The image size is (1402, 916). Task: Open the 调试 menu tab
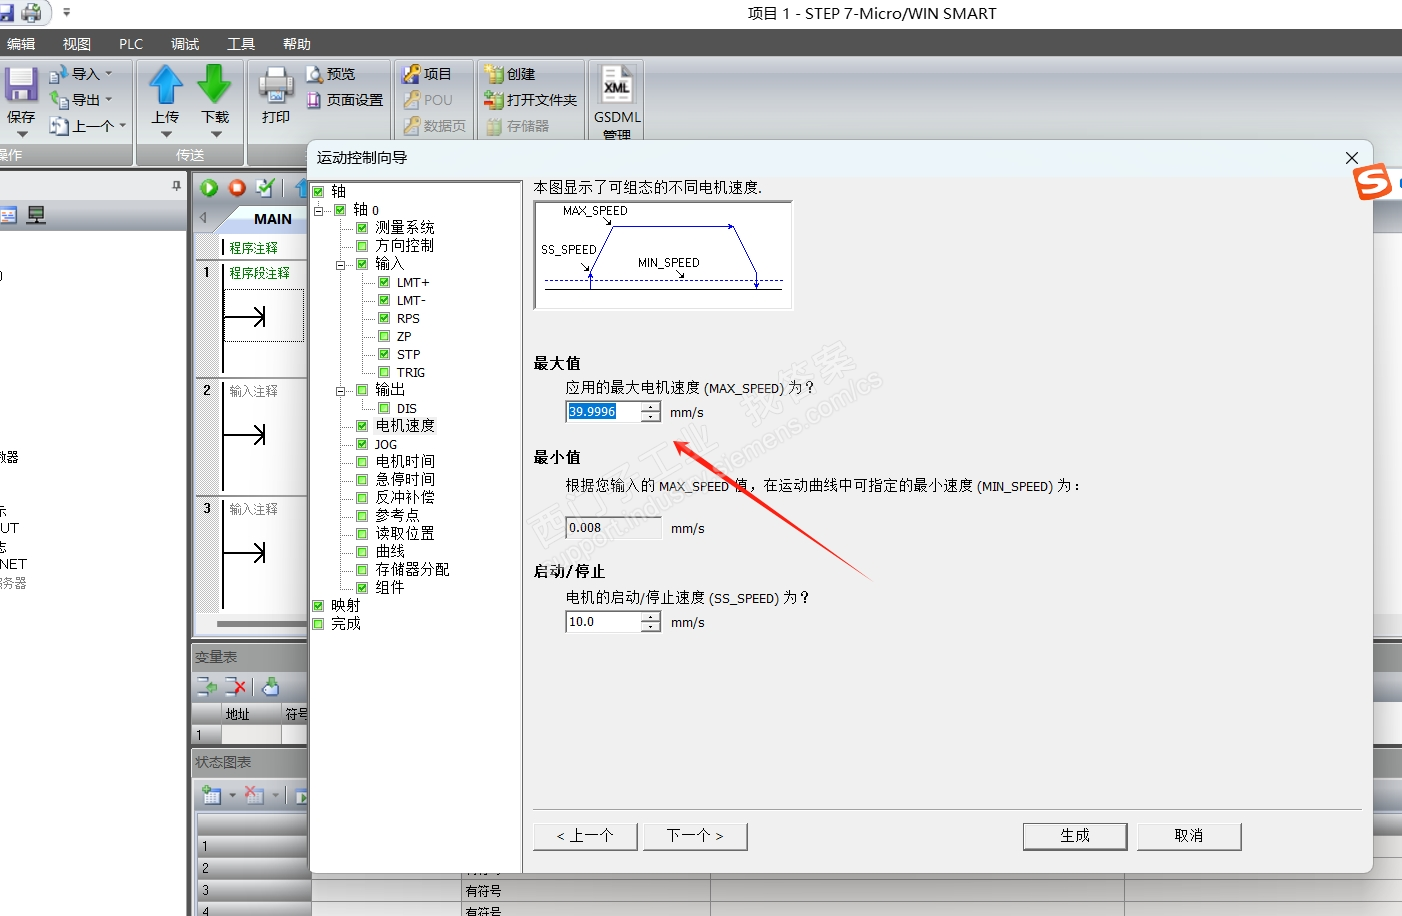click(185, 44)
